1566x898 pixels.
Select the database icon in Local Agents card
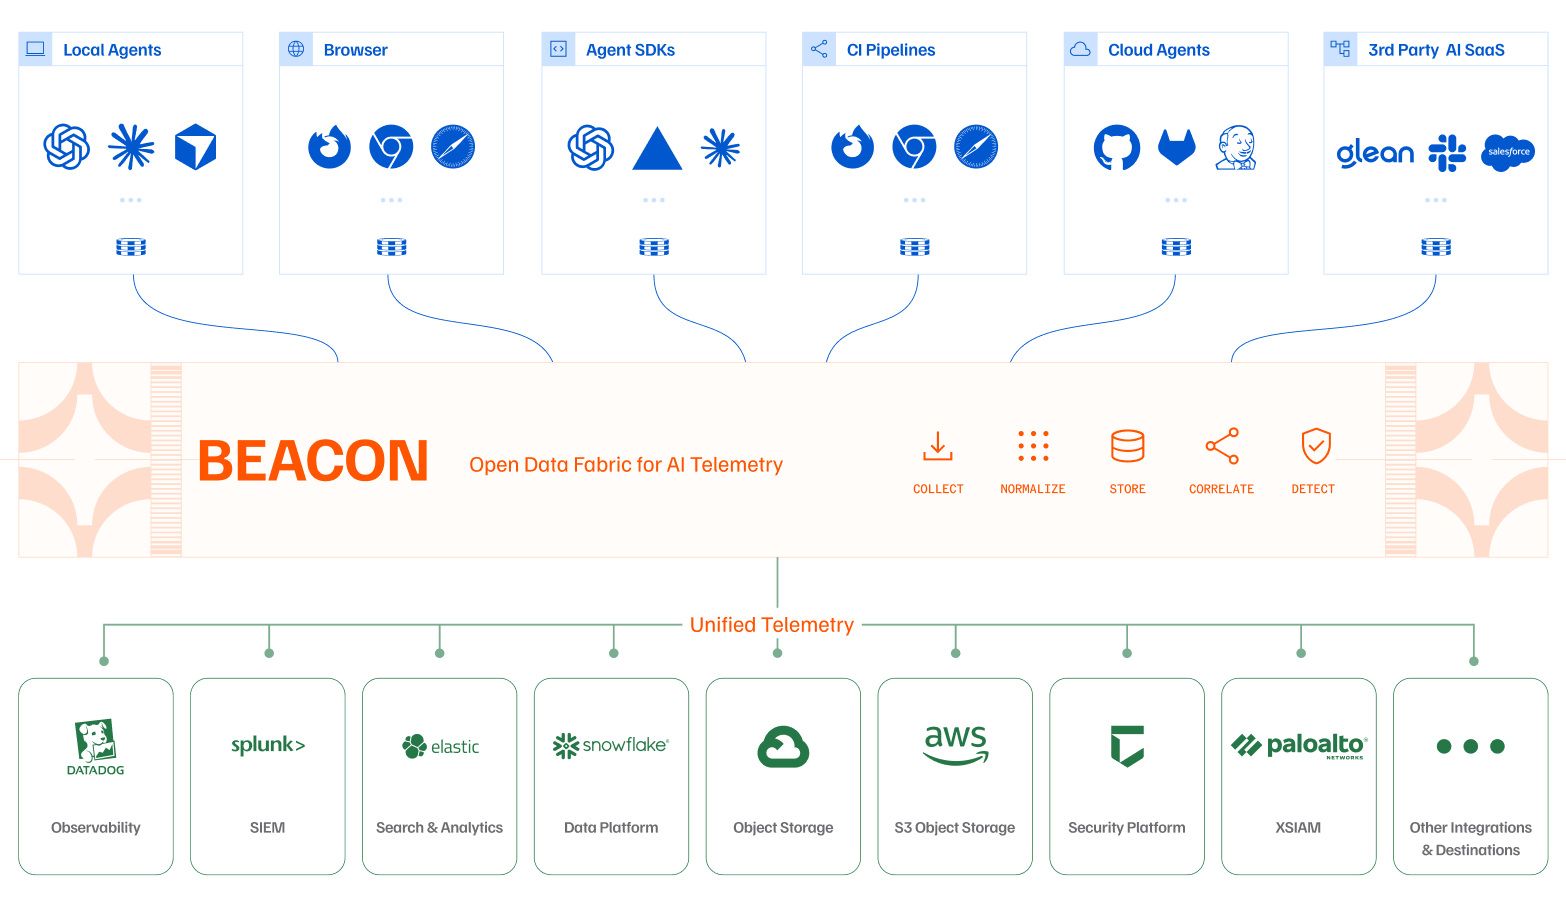pos(131,247)
